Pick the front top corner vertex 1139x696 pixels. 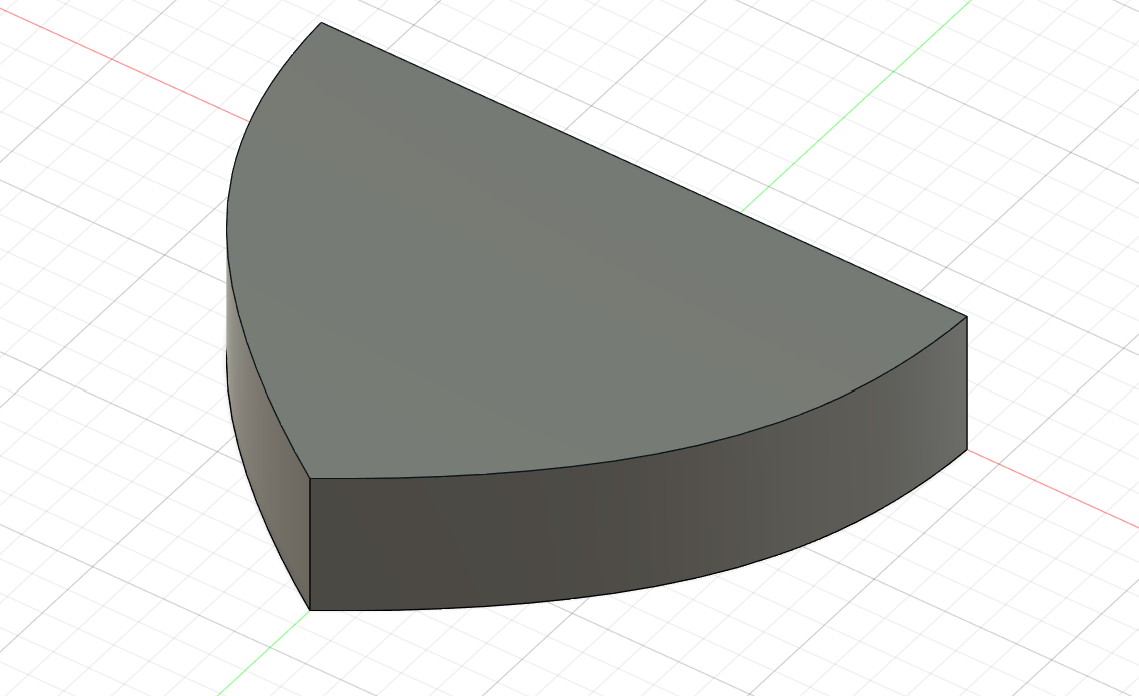click(x=310, y=479)
